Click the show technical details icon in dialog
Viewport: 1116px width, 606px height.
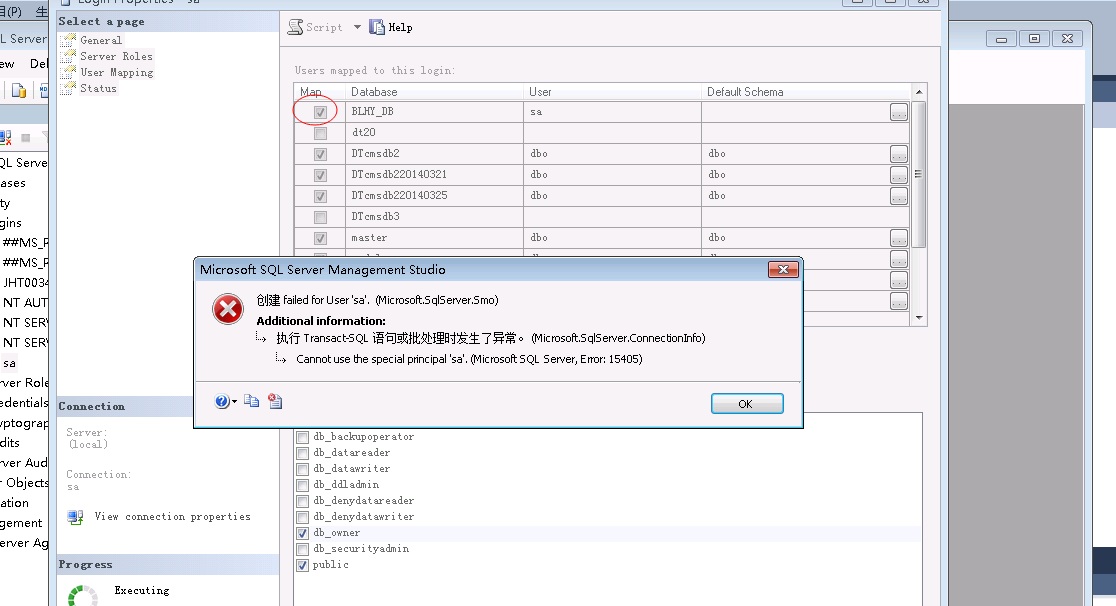tap(275, 401)
